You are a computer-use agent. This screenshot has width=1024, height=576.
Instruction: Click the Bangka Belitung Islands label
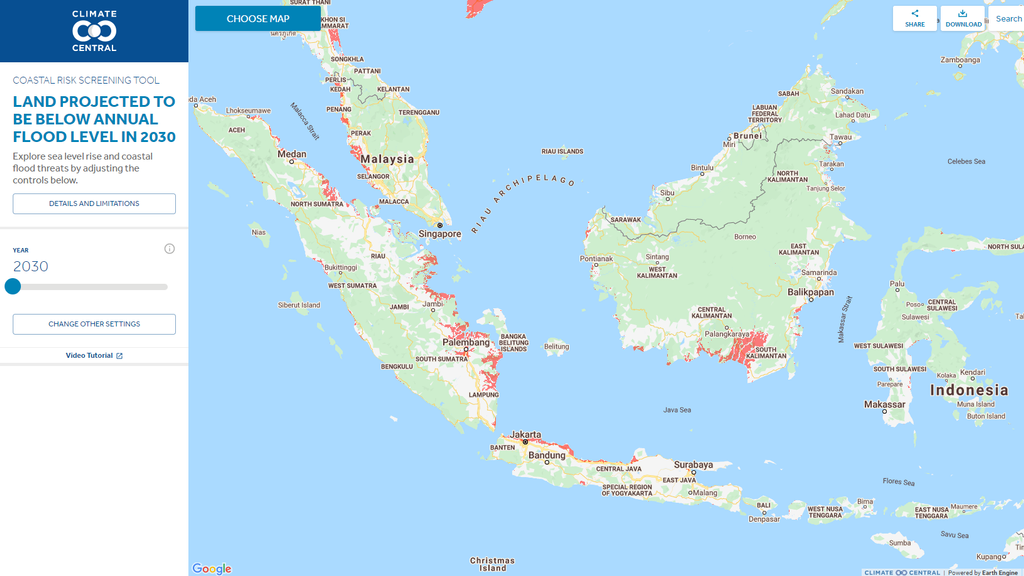pos(513,342)
